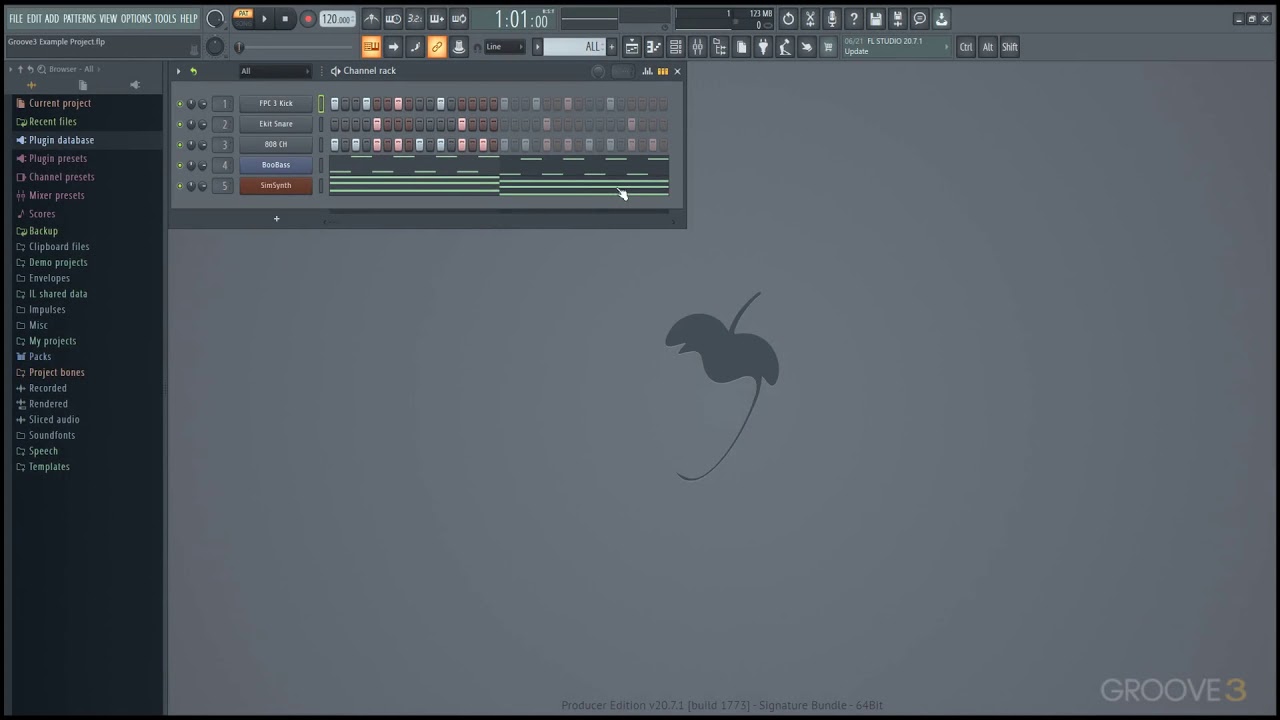Mute the Ekit Snare channel

180,124
